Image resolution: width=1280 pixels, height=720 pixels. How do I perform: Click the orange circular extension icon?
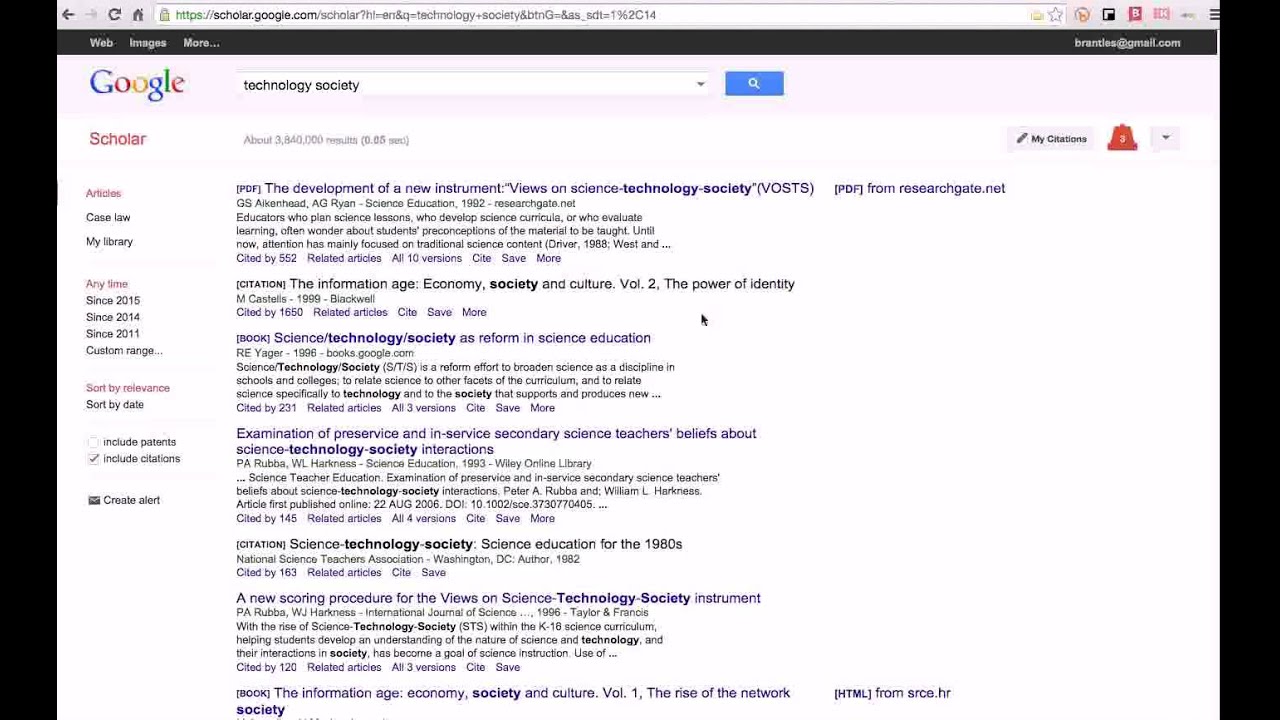1082,15
